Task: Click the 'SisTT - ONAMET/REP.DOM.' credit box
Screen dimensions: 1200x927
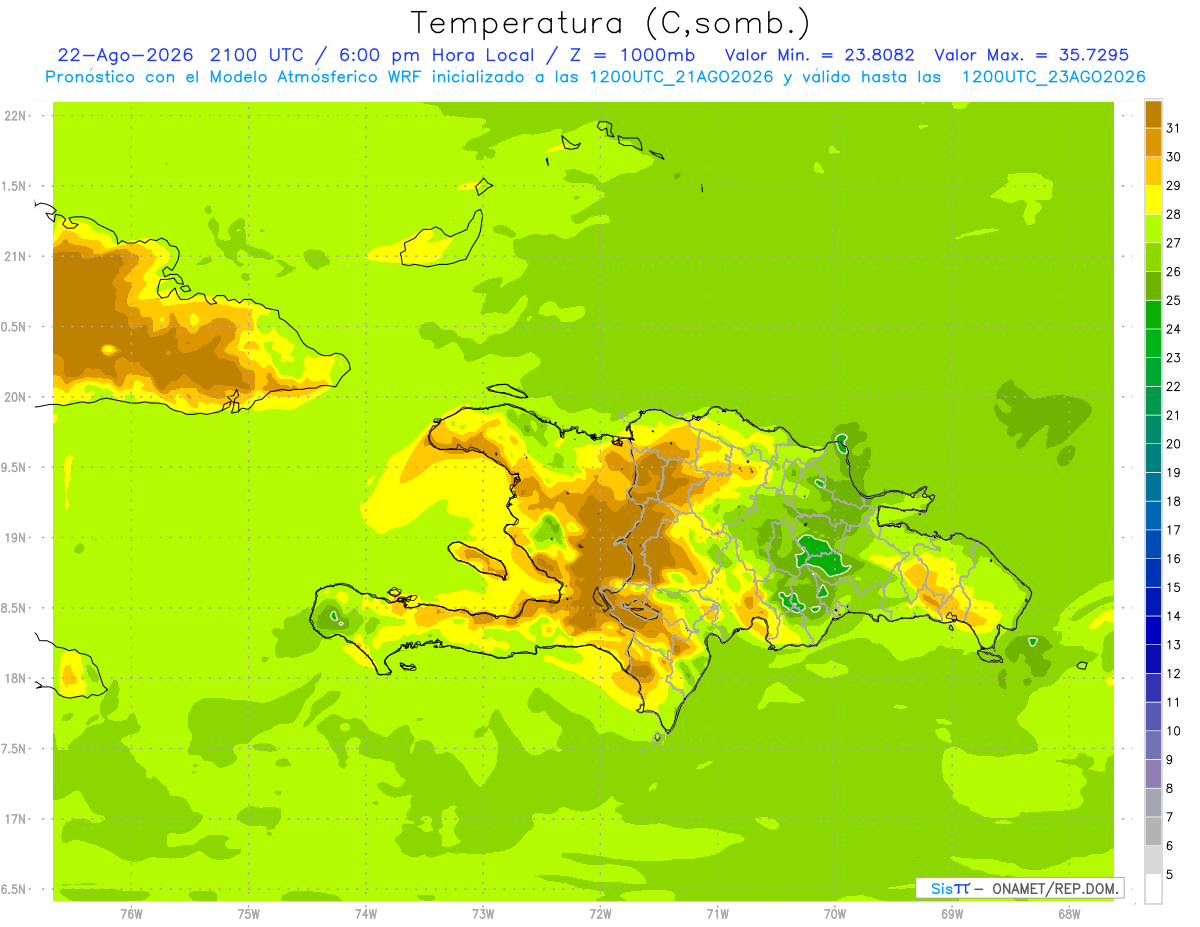Action: click(1020, 888)
